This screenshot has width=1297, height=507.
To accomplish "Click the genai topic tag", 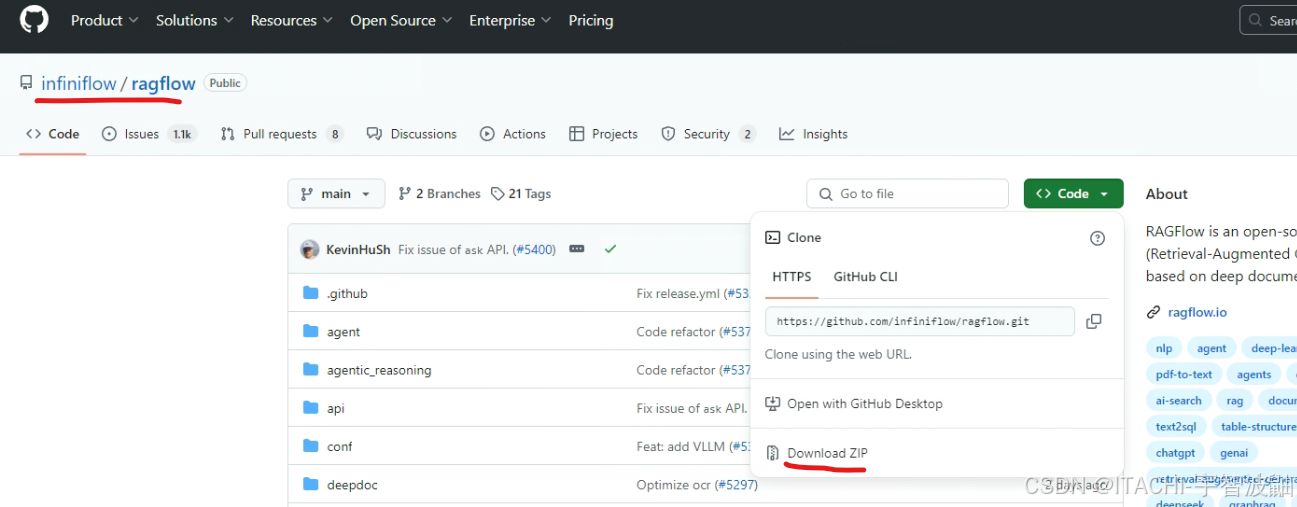I will (1234, 452).
